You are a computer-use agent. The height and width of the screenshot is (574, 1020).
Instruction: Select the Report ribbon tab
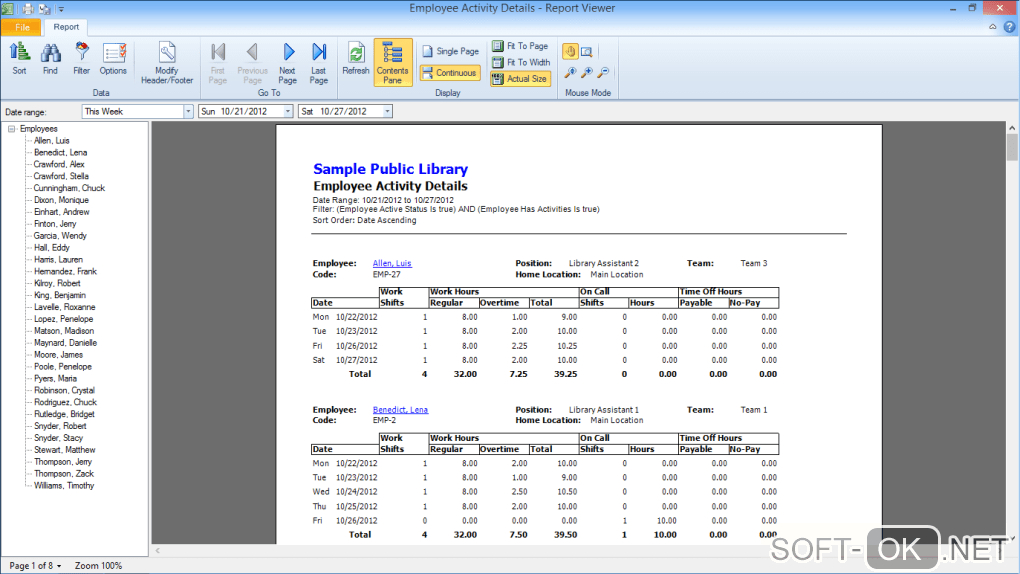click(x=67, y=27)
